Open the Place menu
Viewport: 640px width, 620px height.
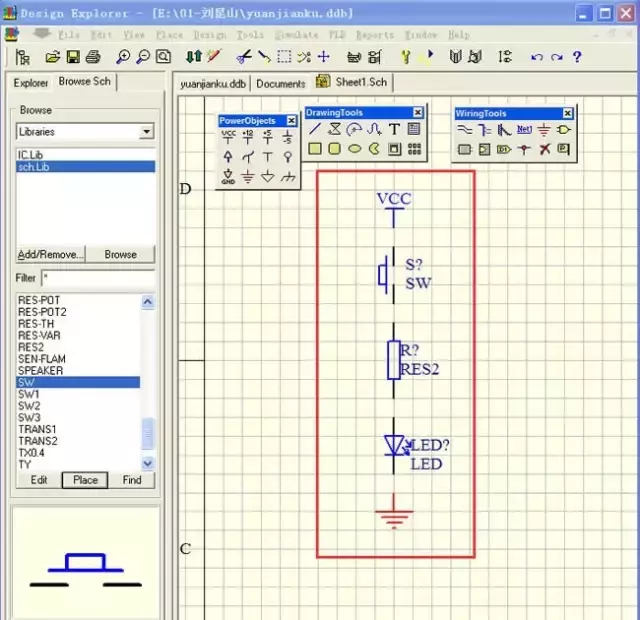point(169,35)
